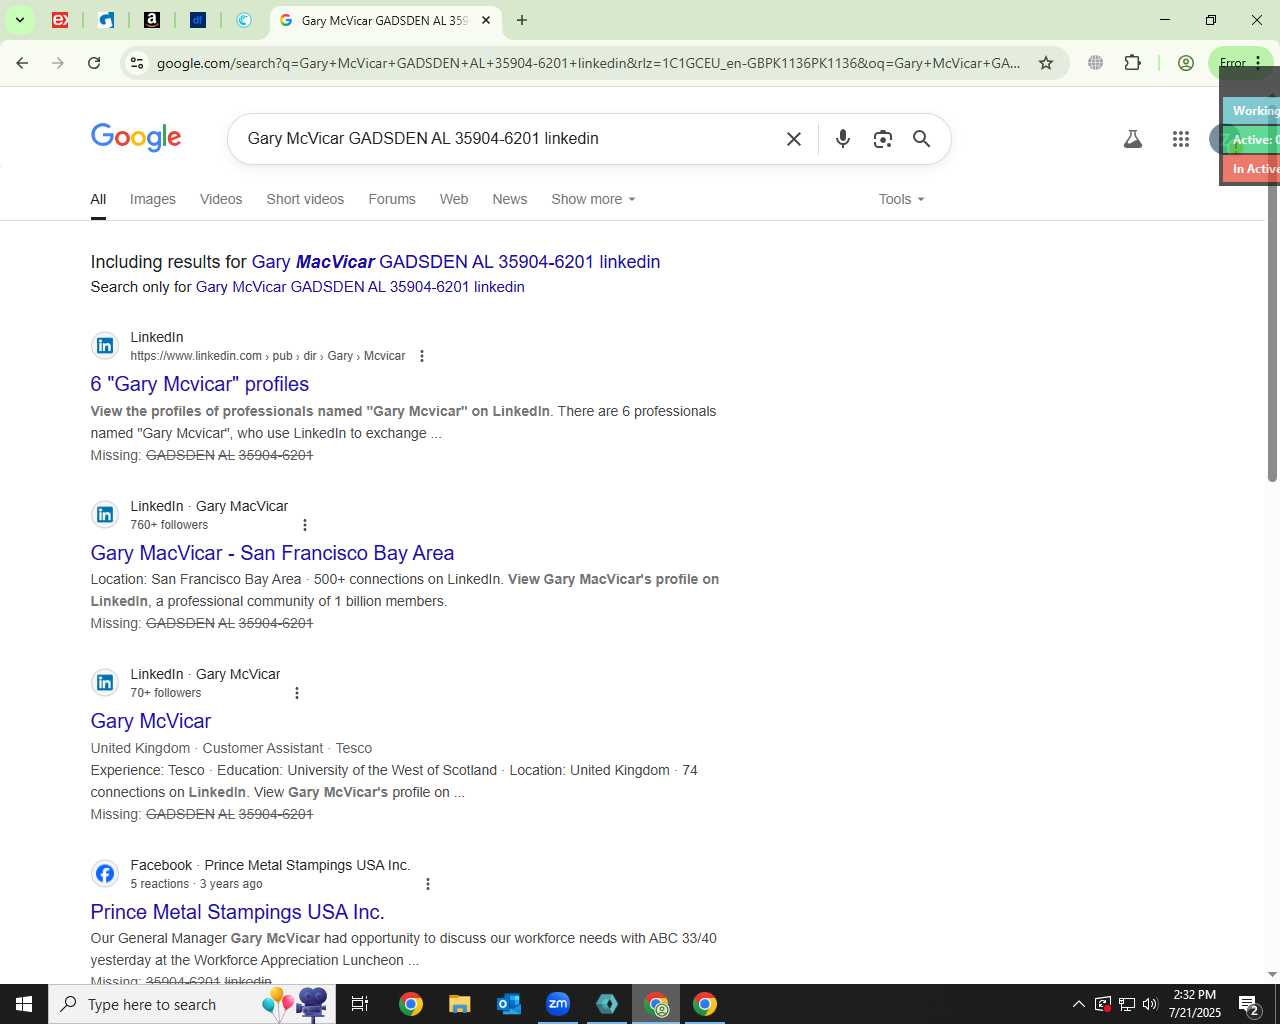The width and height of the screenshot is (1280, 1024).
Task: Switch to Forums tab
Action: pyautogui.click(x=392, y=199)
